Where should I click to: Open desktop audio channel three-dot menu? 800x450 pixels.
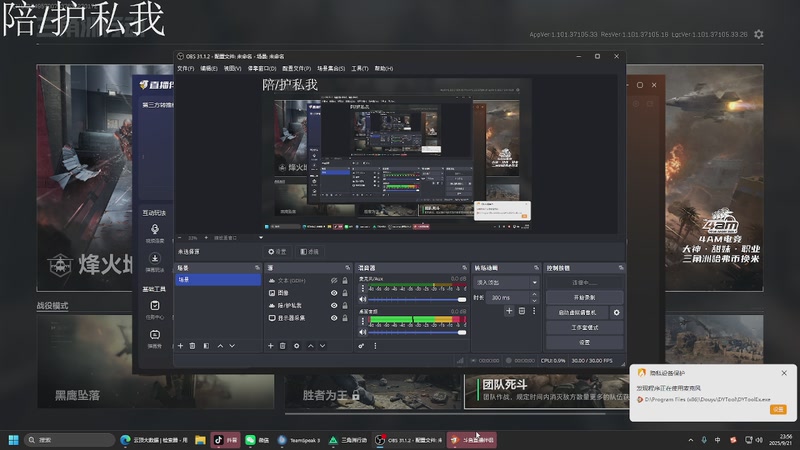click(363, 321)
